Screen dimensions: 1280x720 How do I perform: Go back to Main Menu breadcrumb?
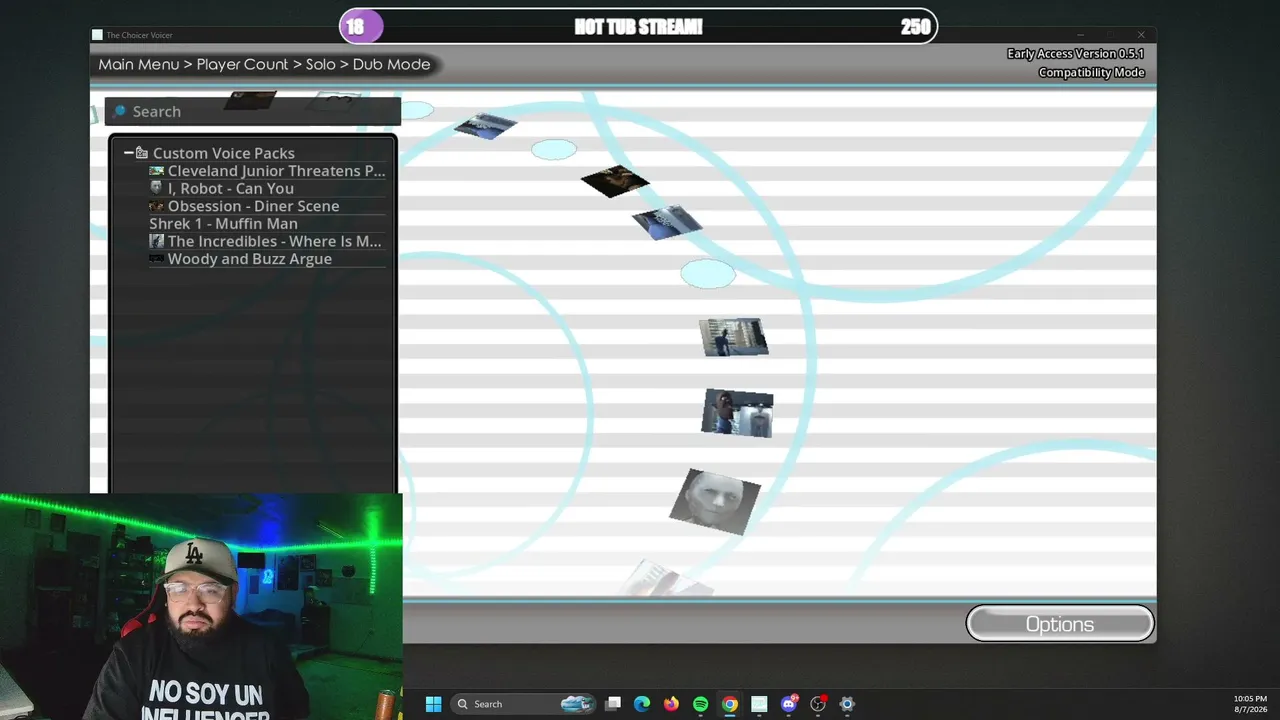pos(139,64)
